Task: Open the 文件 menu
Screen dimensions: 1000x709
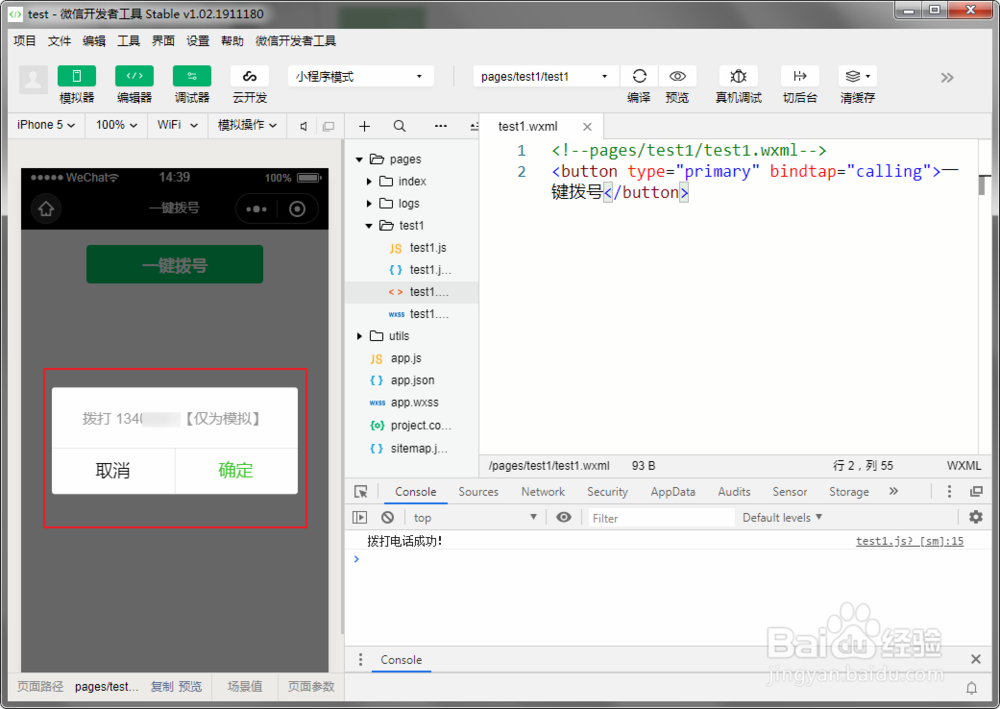Action: click(59, 41)
